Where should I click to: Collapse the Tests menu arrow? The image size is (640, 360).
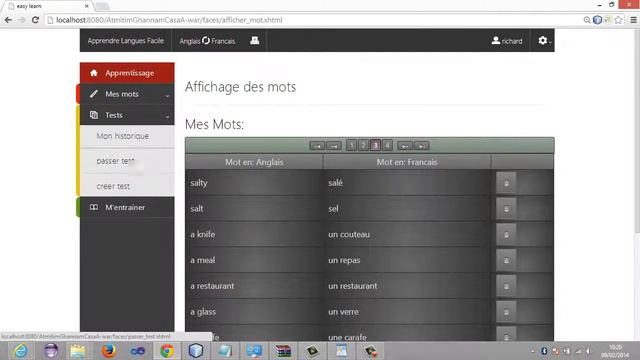coord(167,117)
